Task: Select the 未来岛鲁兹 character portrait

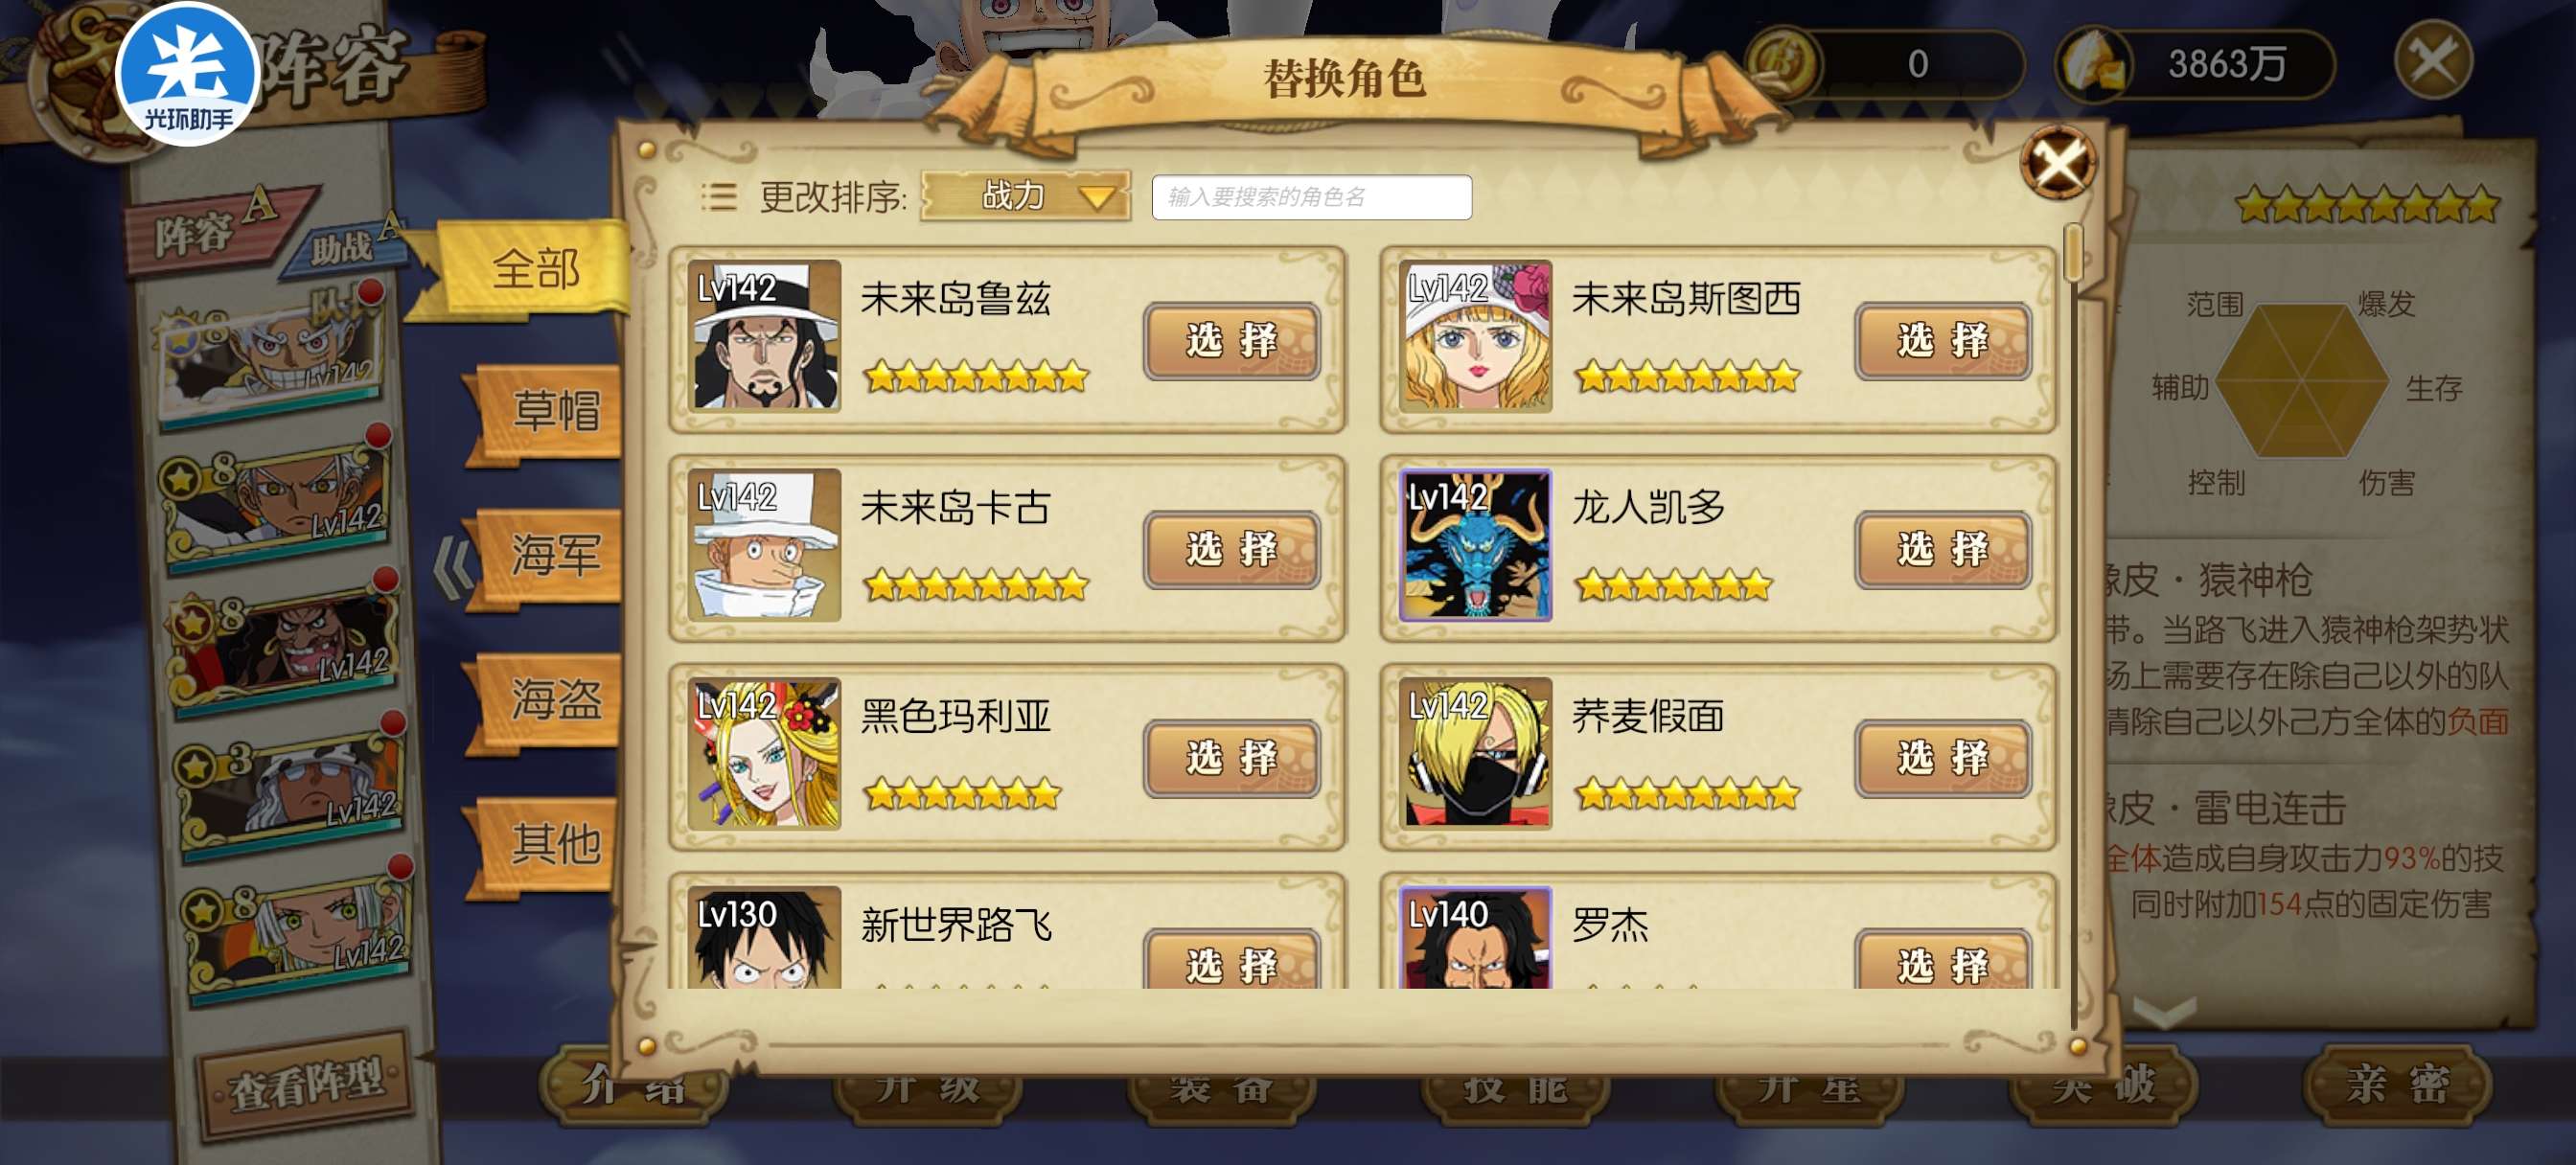Action: pyautogui.click(x=764, y=335)
